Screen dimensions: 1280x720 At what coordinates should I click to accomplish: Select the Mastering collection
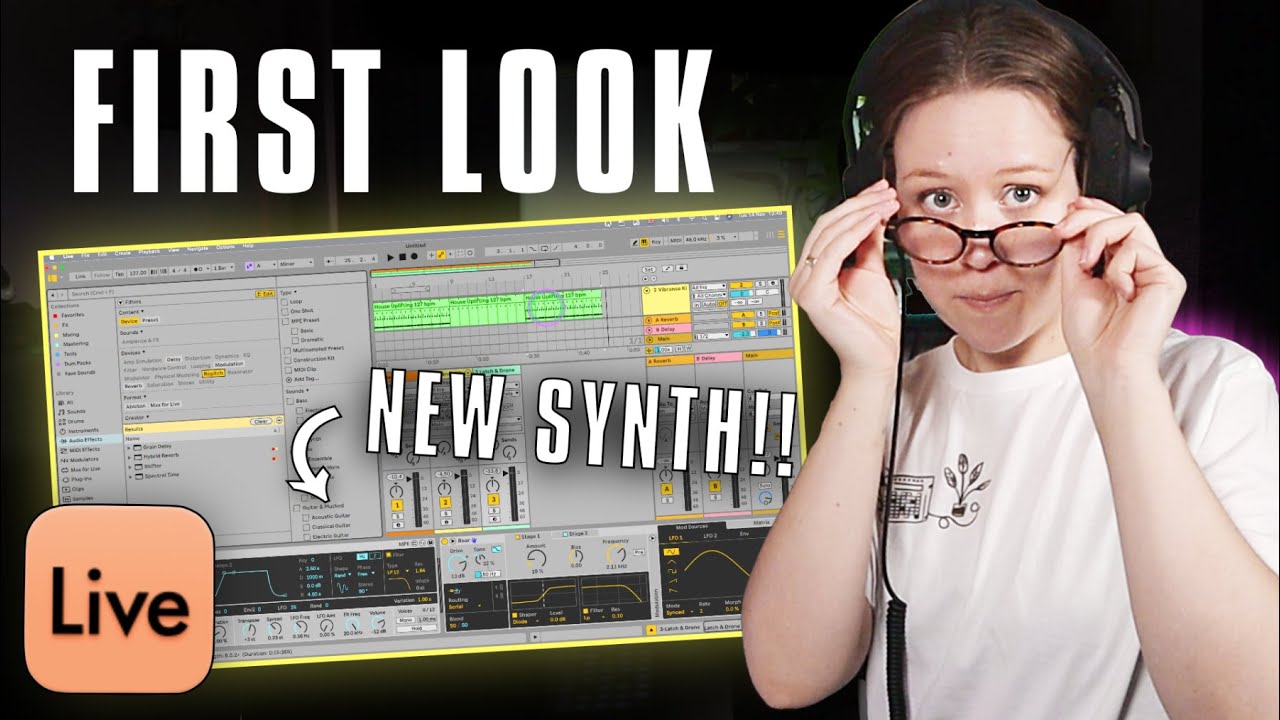[x=75, y=344]
